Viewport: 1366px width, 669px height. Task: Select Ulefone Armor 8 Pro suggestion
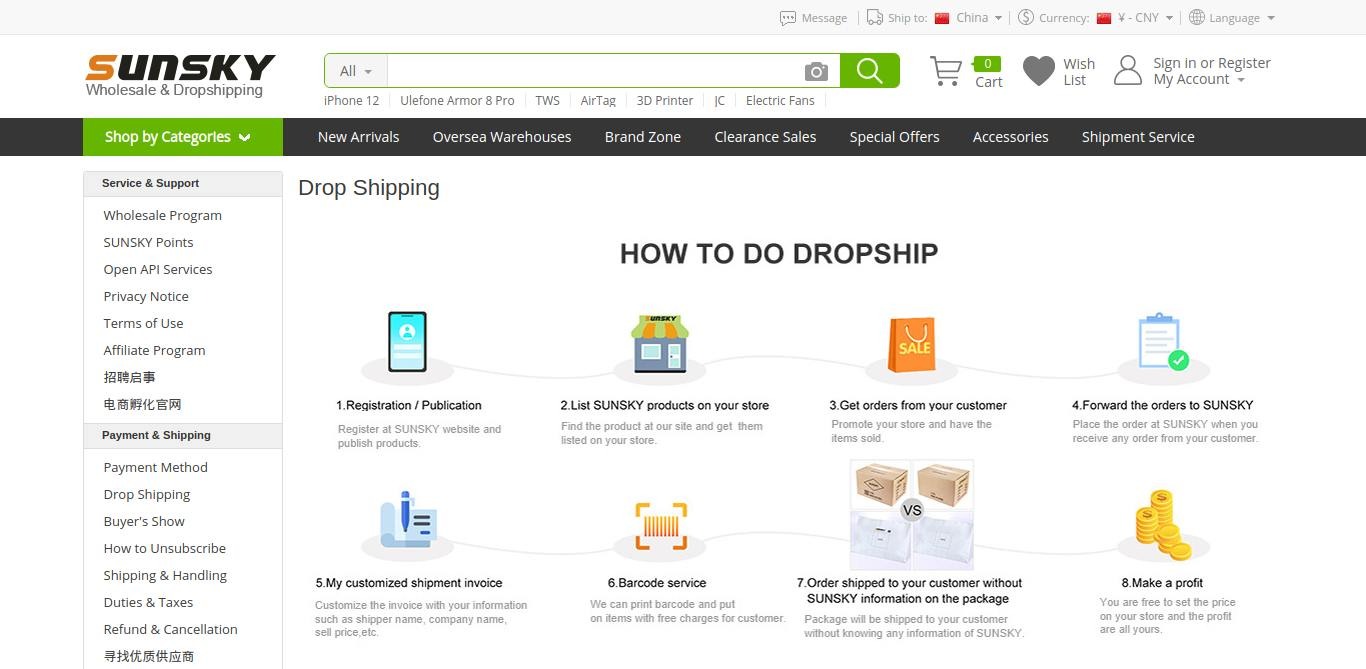coord(457,100)
